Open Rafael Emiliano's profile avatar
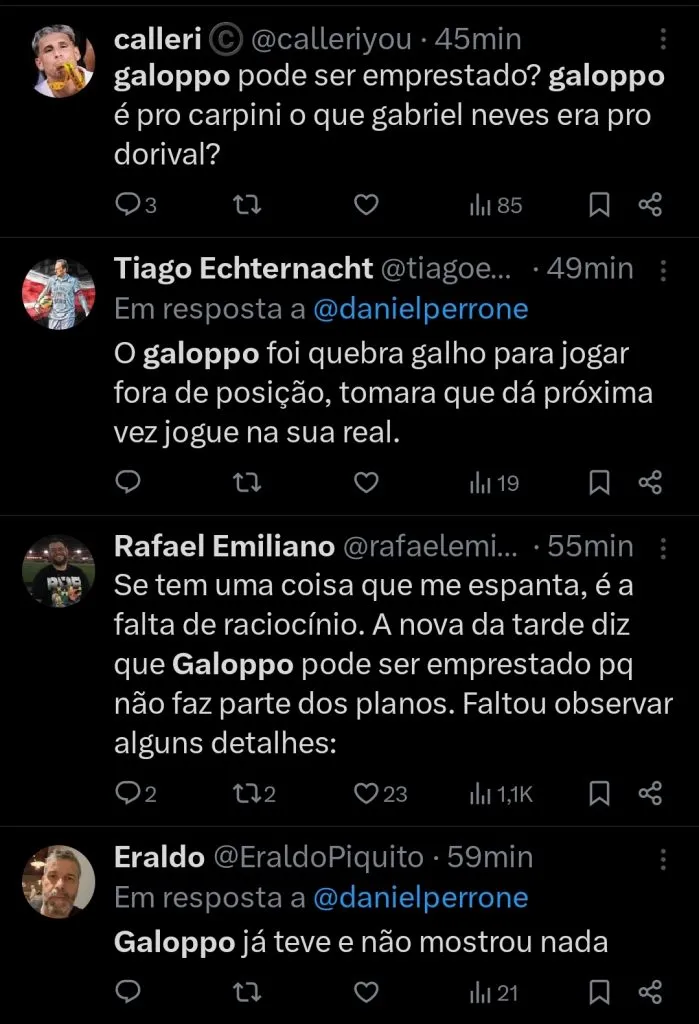Viewport: 699px width, 1024px height. point(58,570)
